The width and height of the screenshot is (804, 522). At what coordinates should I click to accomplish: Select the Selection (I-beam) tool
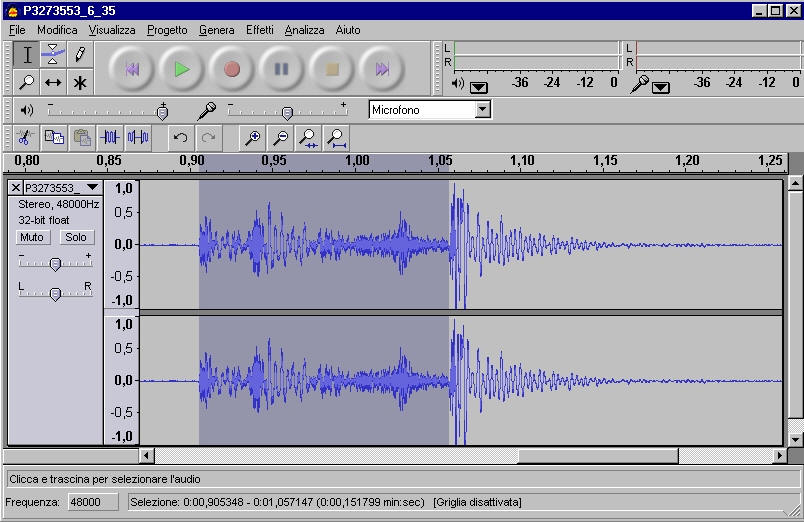coord(27,55)
